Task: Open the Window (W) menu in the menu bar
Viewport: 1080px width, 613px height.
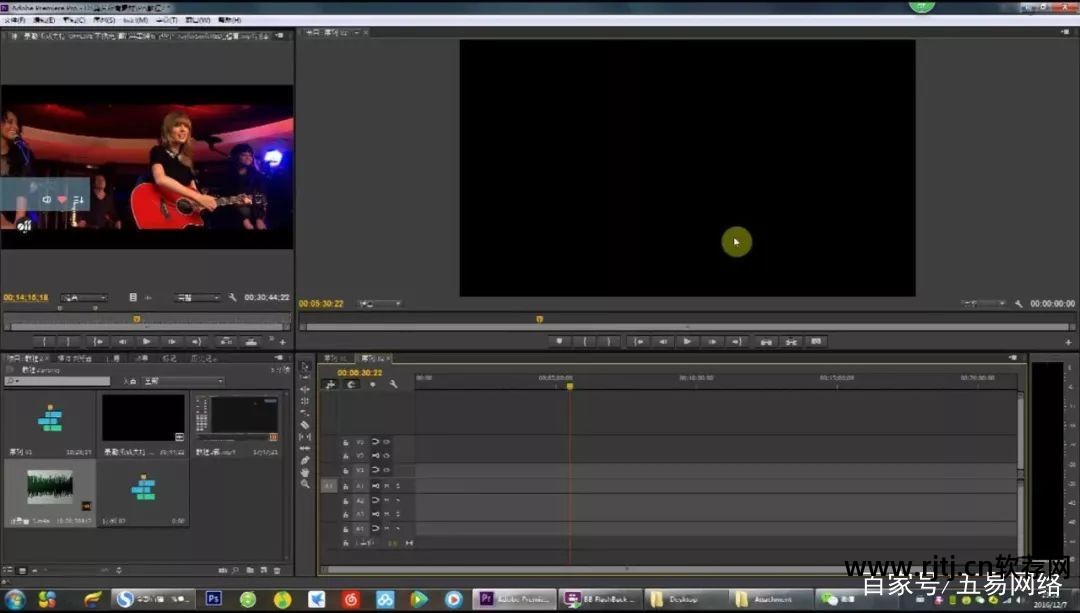Action: coord(198,20)
